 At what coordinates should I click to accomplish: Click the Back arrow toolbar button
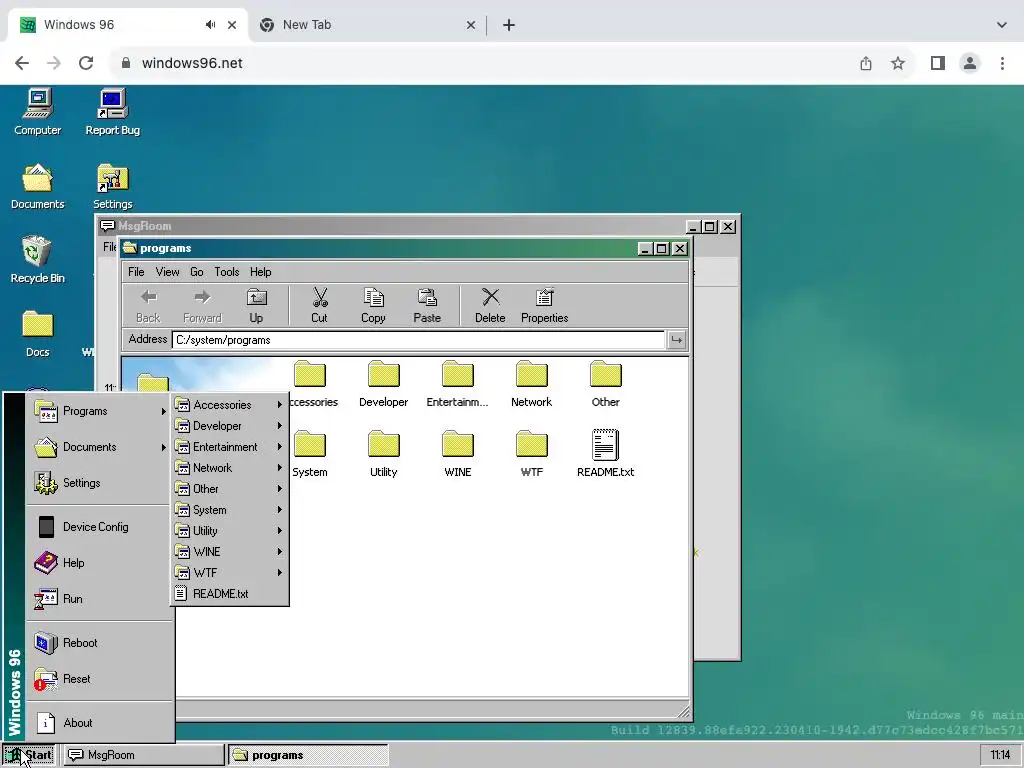coord(148,306)
